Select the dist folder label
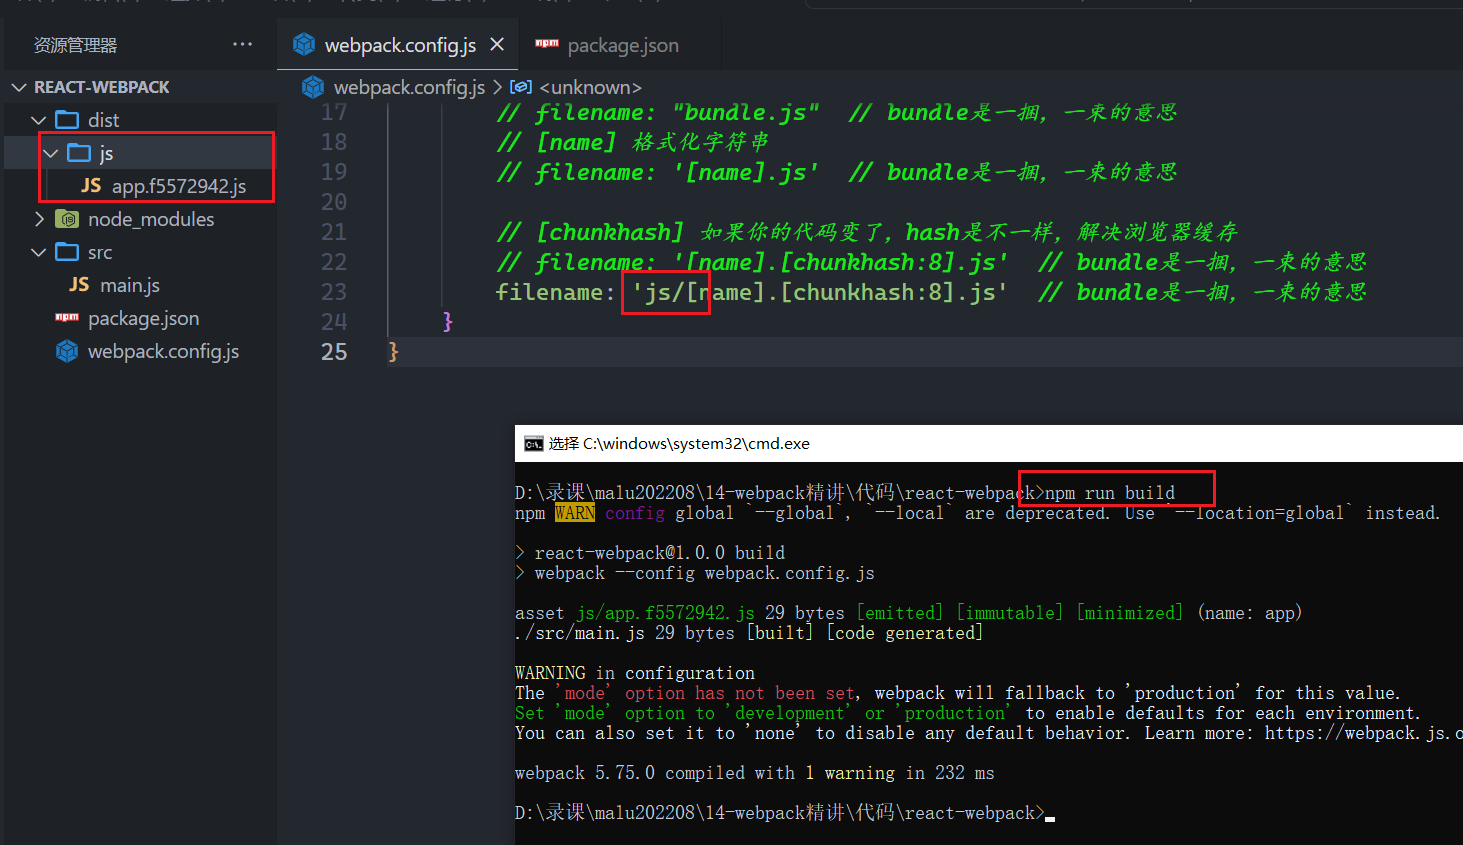Screen dimensions: 1463x845 [x=103, y=120]
